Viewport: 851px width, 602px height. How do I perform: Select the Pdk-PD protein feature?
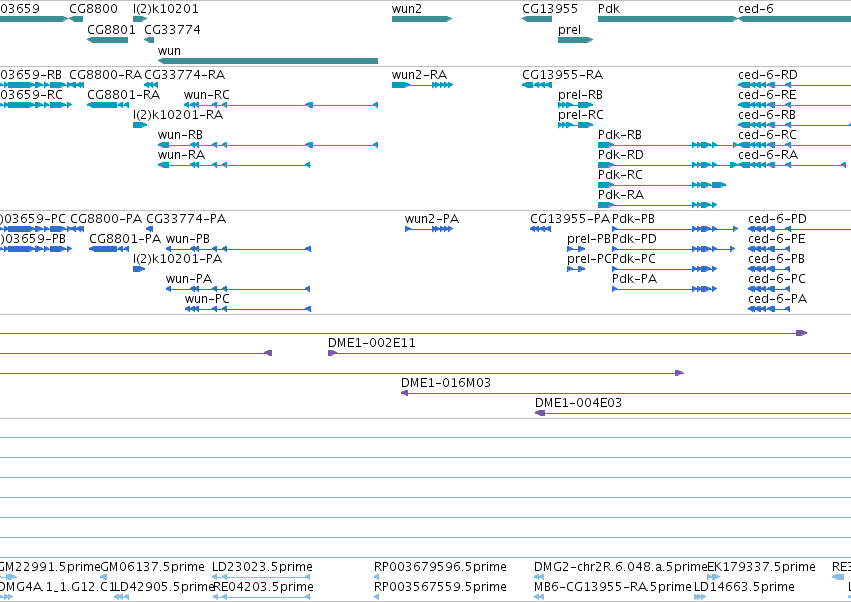674,249
